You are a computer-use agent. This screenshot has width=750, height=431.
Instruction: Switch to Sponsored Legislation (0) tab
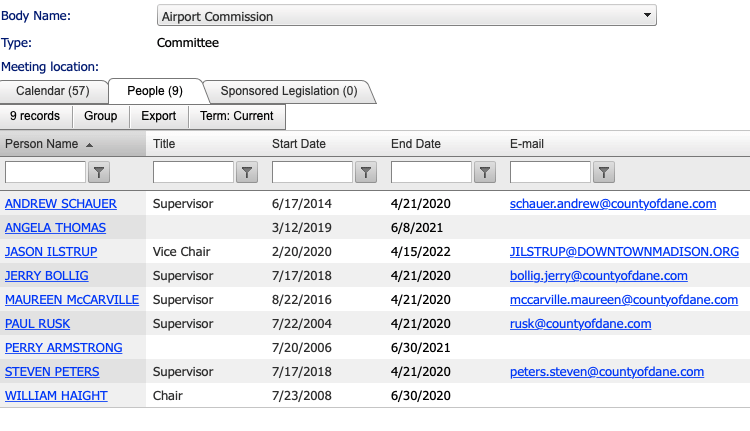click(289, 91)
